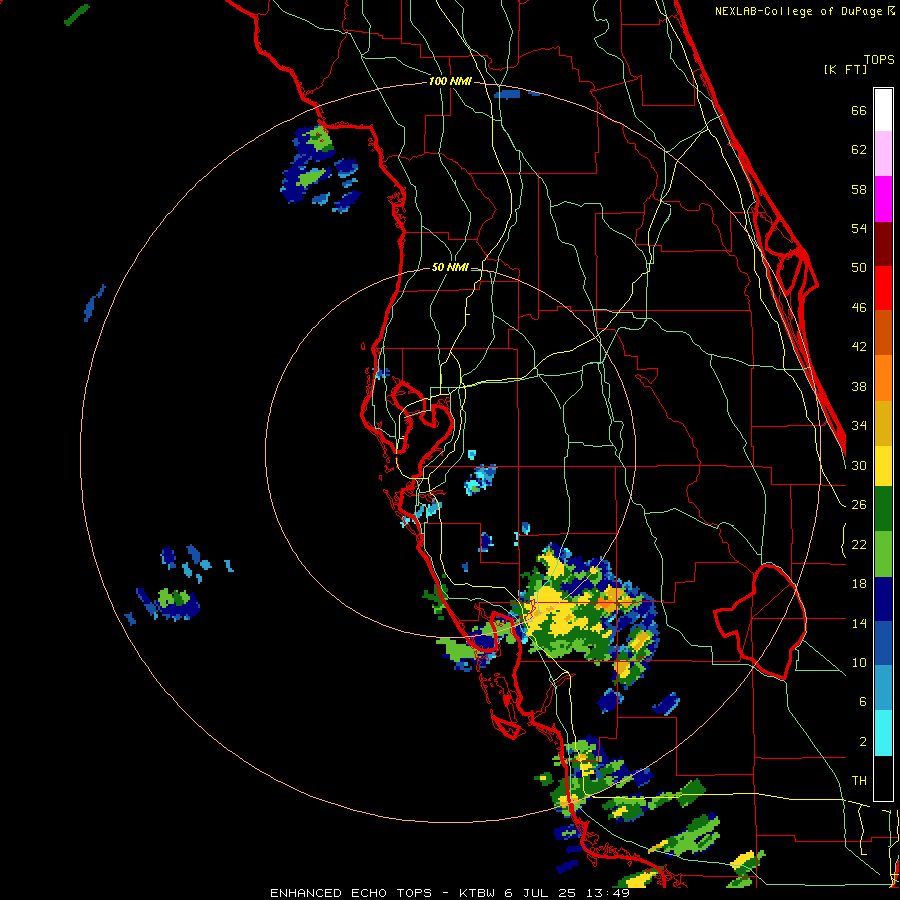Screen dimensions: 900x900
Task: Click the 22 value on the legend
Action: [x=859, y=544]
